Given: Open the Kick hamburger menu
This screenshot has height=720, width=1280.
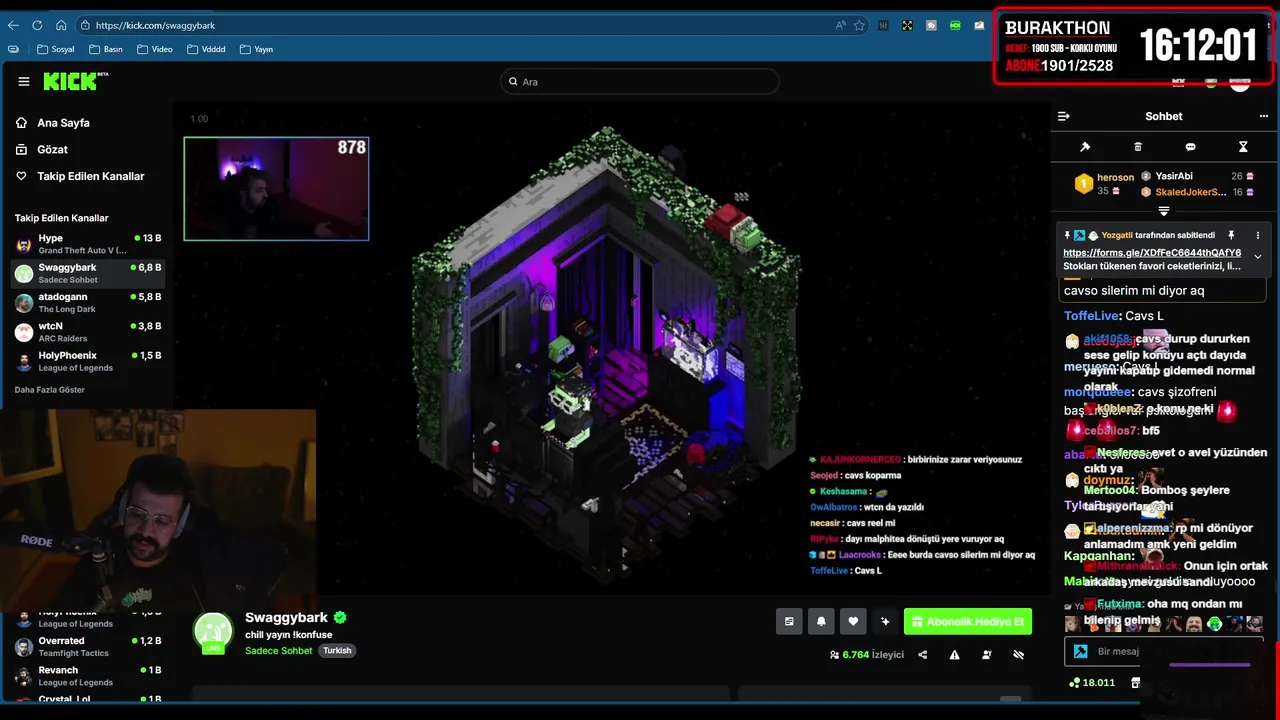Looking at the screenshot, I should (x=24, y=82).
